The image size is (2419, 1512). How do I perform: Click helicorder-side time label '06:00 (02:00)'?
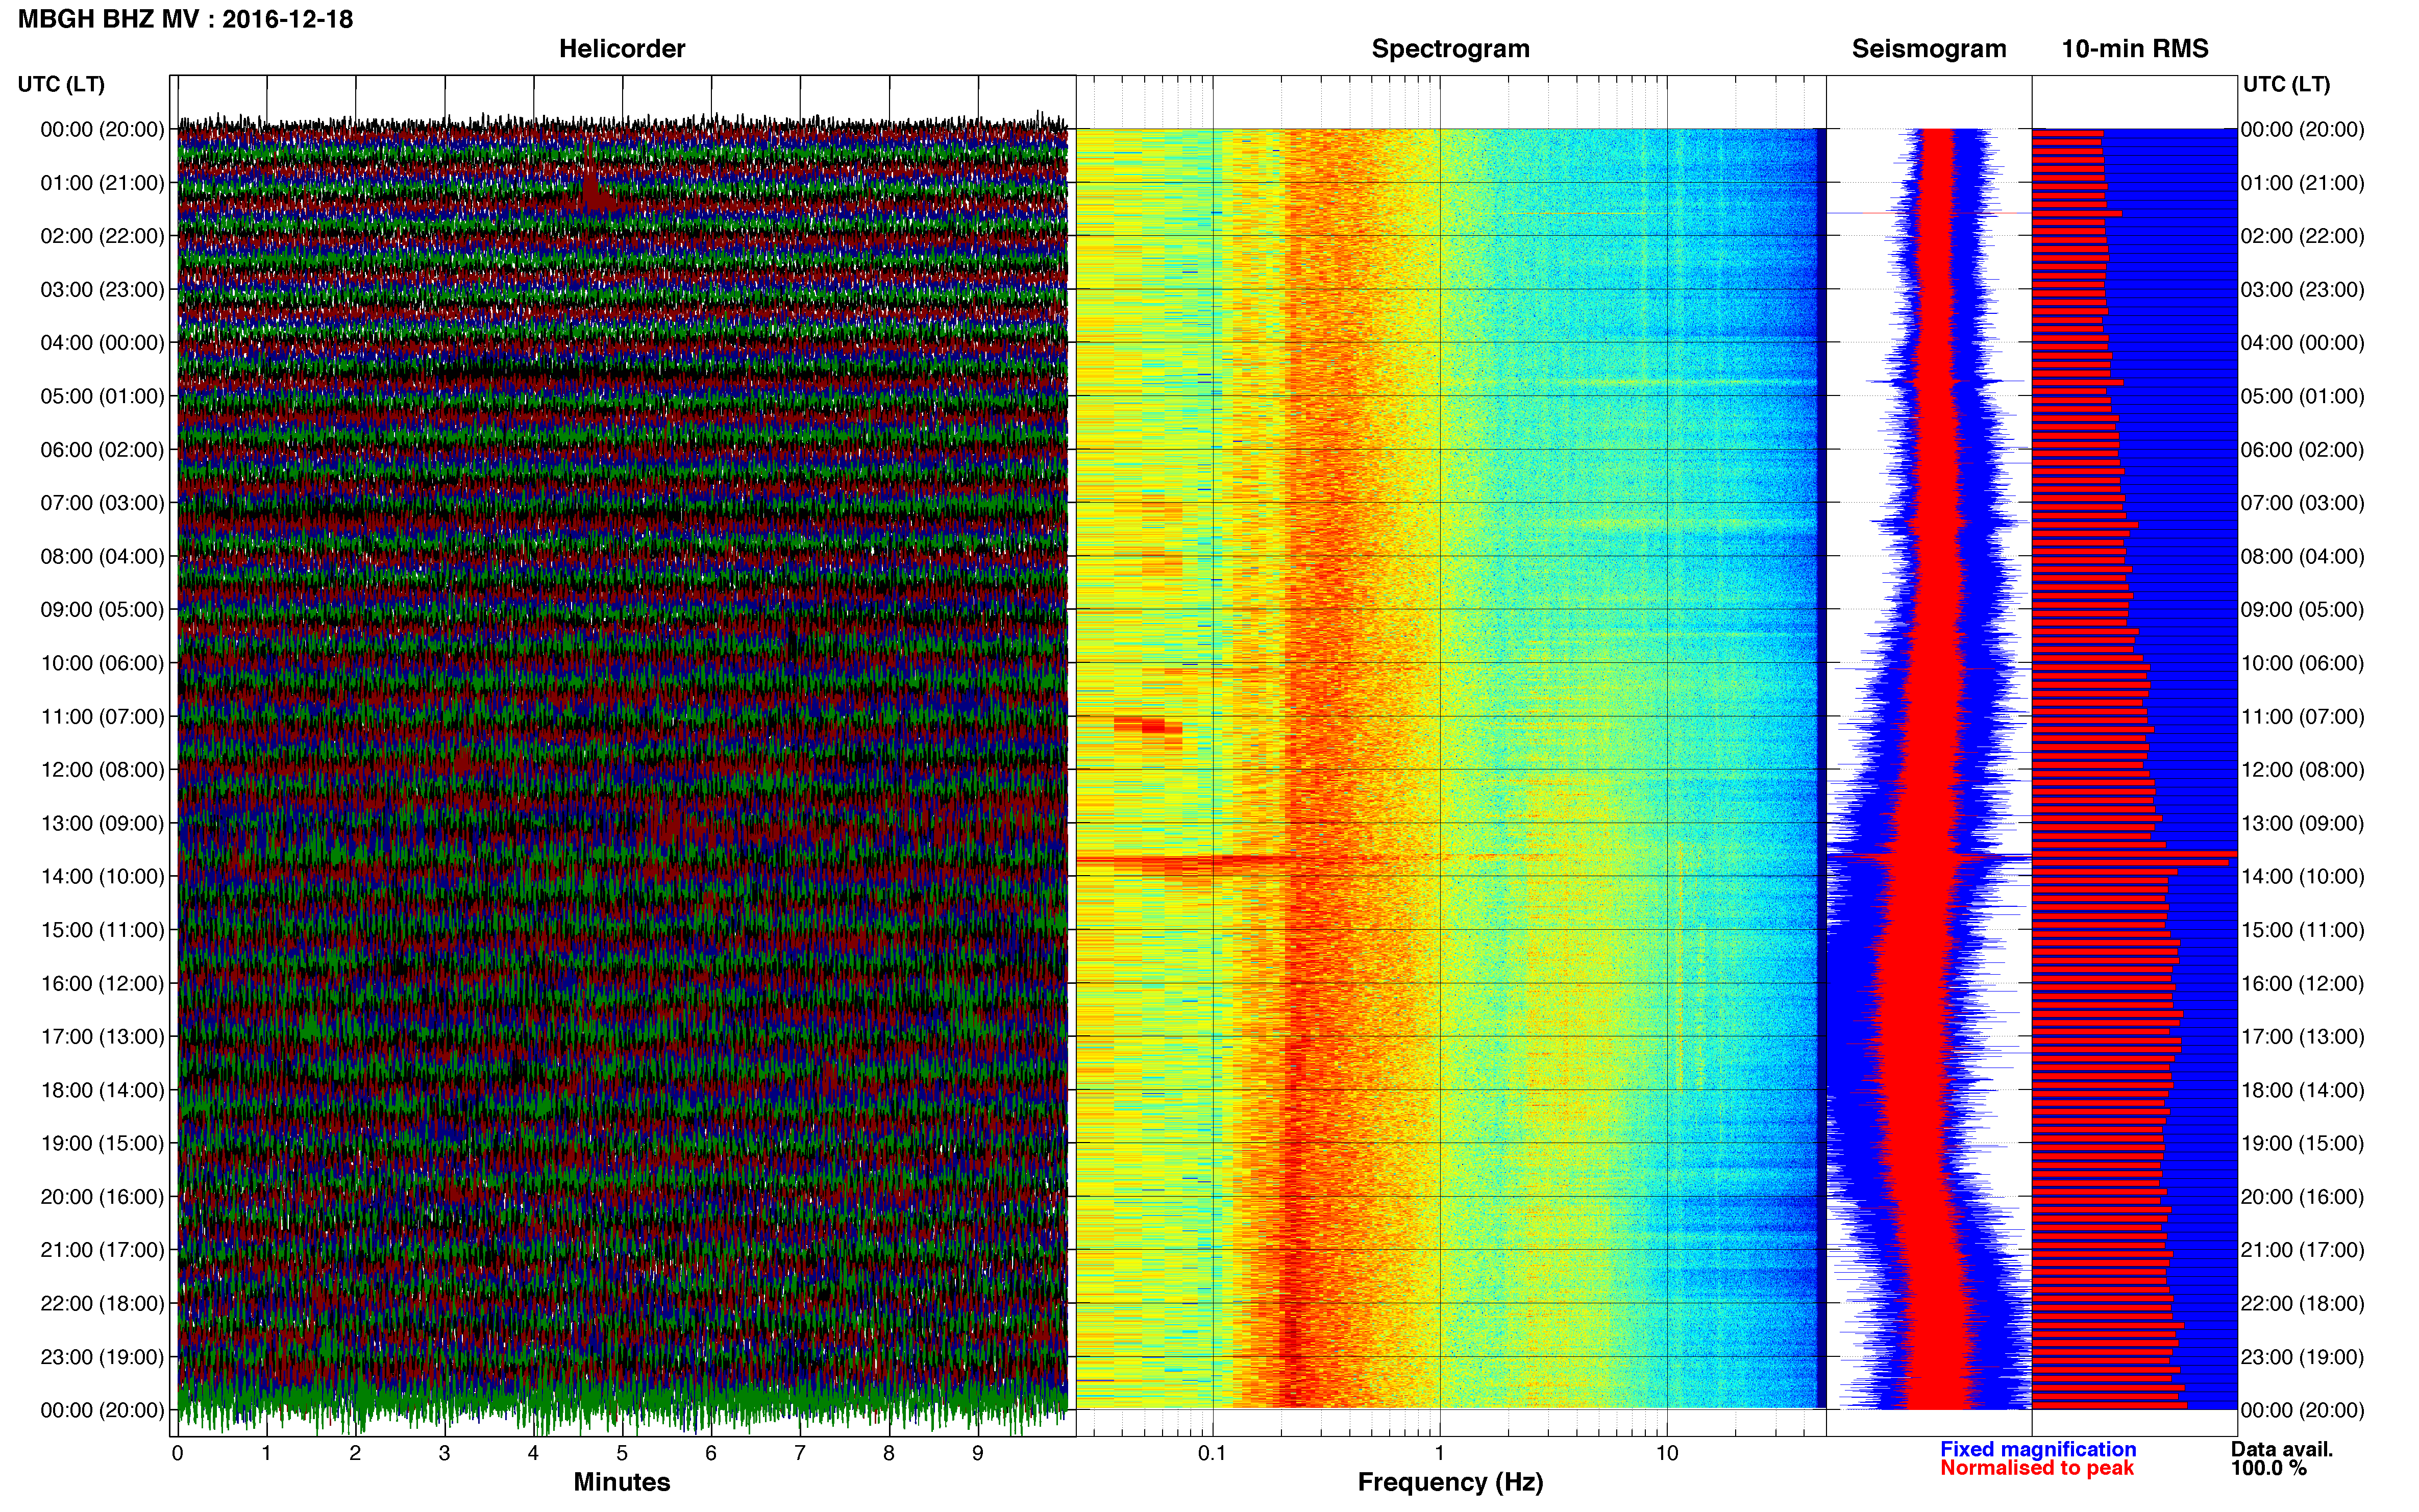(102, 450)
